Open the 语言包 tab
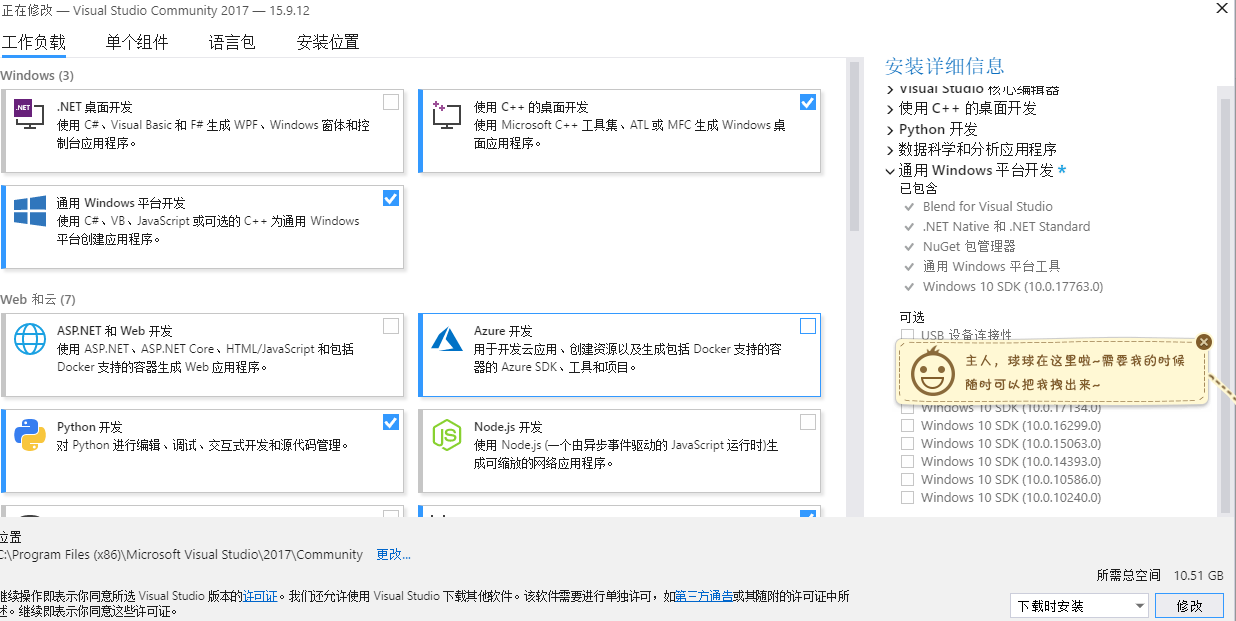This screenshot has height=621, width=1236. pyautogui.click(x=232, y=42)
